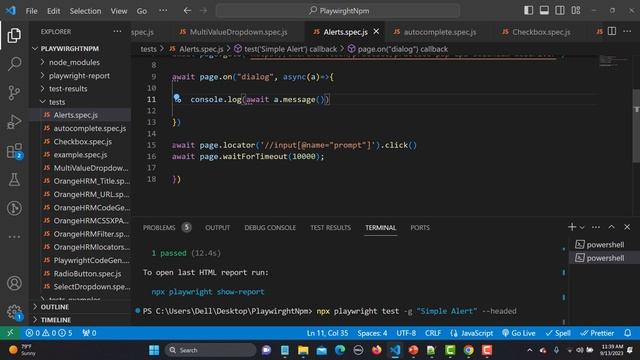Viewport: 640px width, 360px height.
Task: Open the terminal launch profile dropdown
Action: (582, 227)
